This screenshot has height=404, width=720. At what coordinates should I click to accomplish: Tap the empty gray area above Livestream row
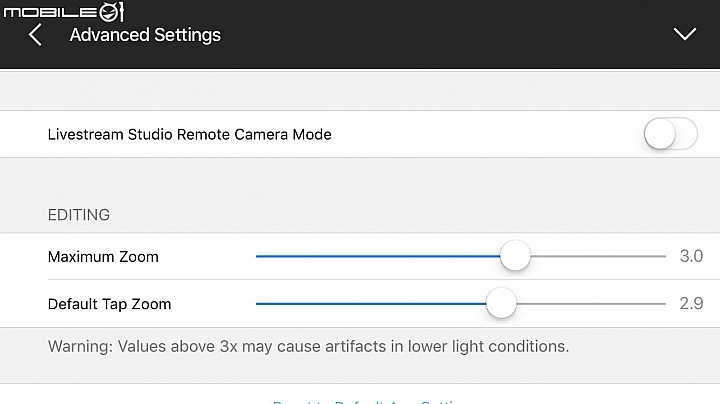360,91
